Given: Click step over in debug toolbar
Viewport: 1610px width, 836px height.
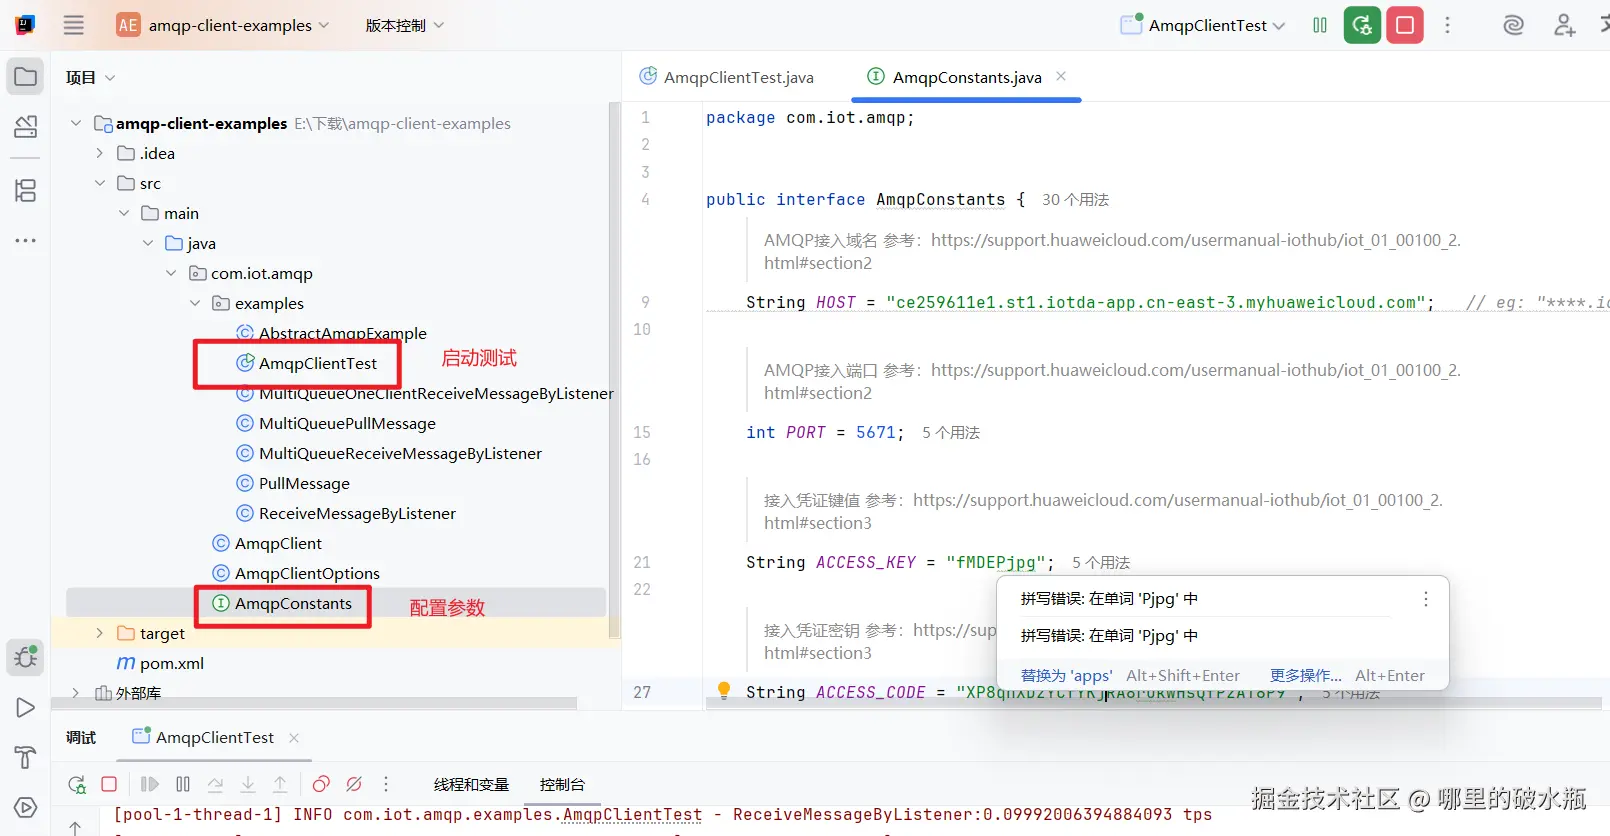Looking at the screenshot, I should (215, 784).
